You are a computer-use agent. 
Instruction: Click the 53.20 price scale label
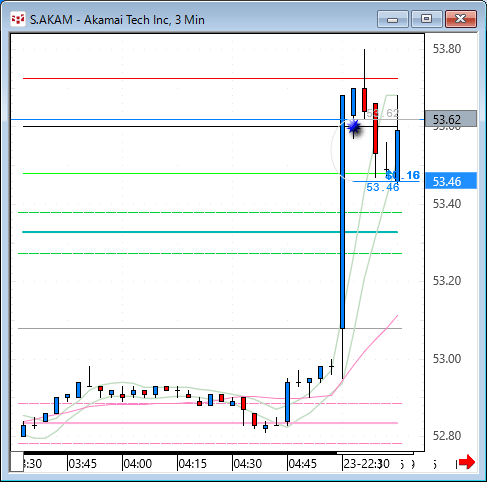(x=447, y=281)
